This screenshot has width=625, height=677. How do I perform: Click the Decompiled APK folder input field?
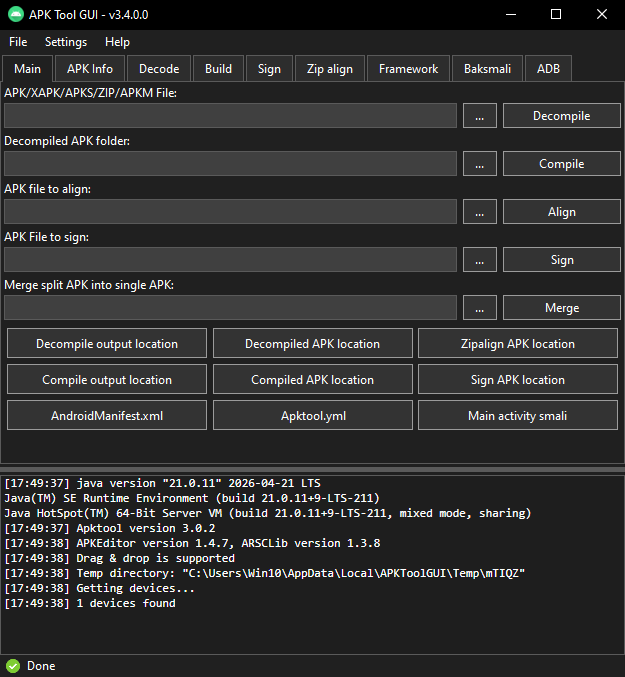tap(230, 163)
